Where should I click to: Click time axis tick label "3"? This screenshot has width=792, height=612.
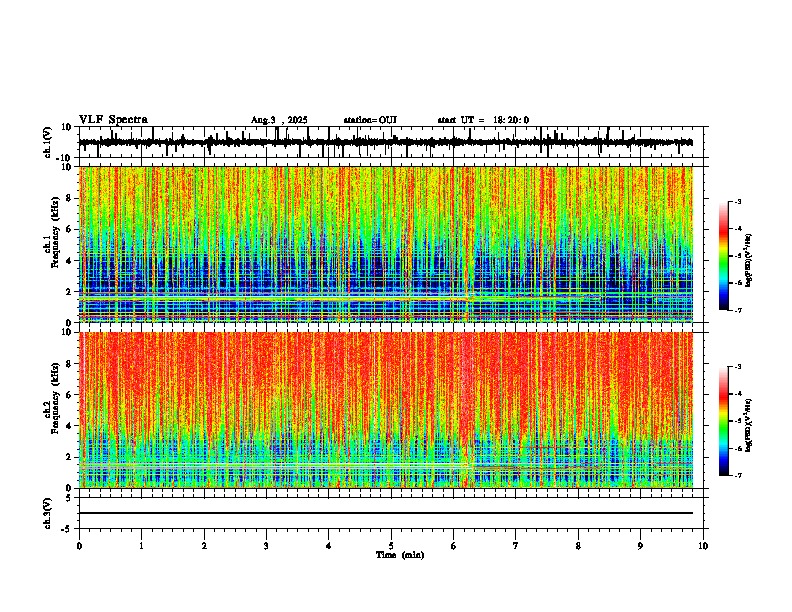(266, 546)
